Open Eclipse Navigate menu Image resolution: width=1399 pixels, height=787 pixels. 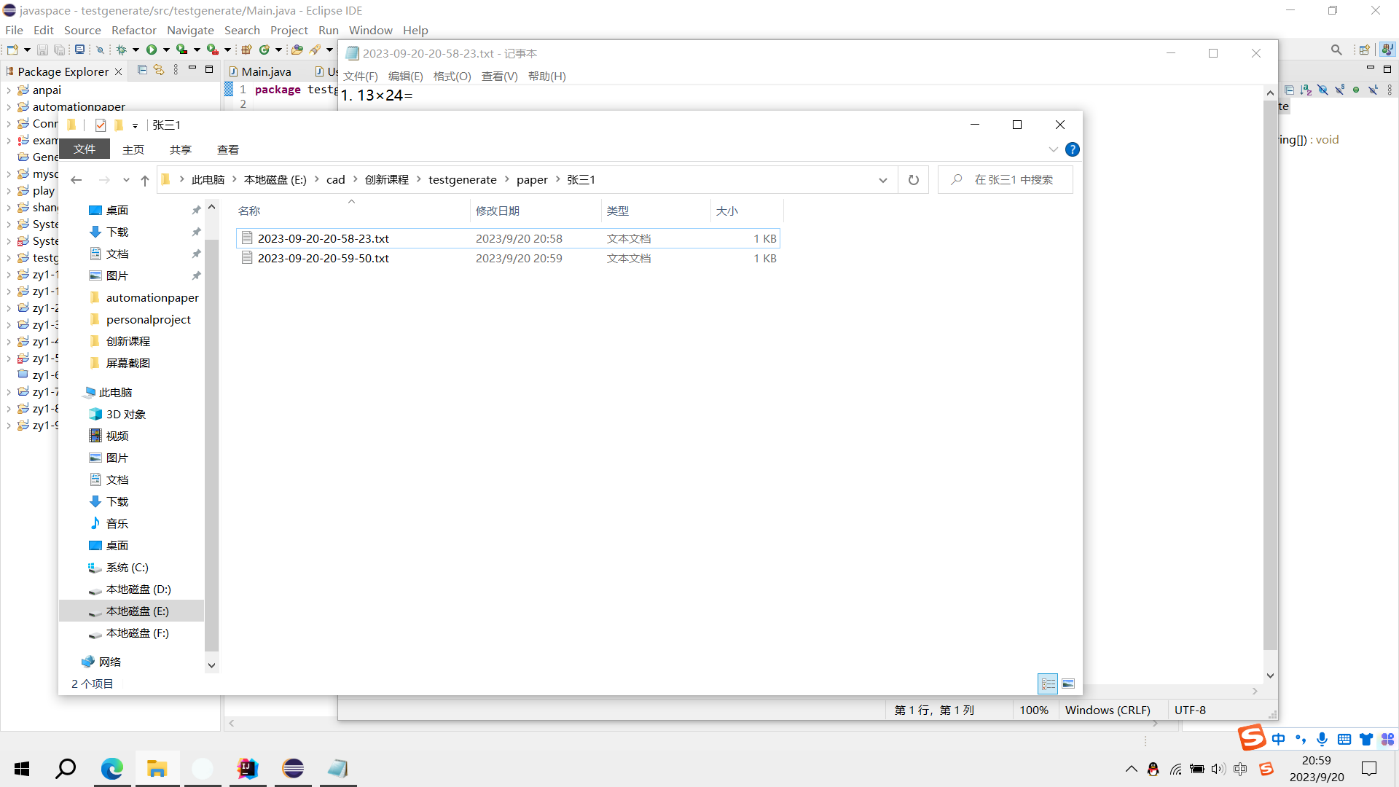pos(190,30)
